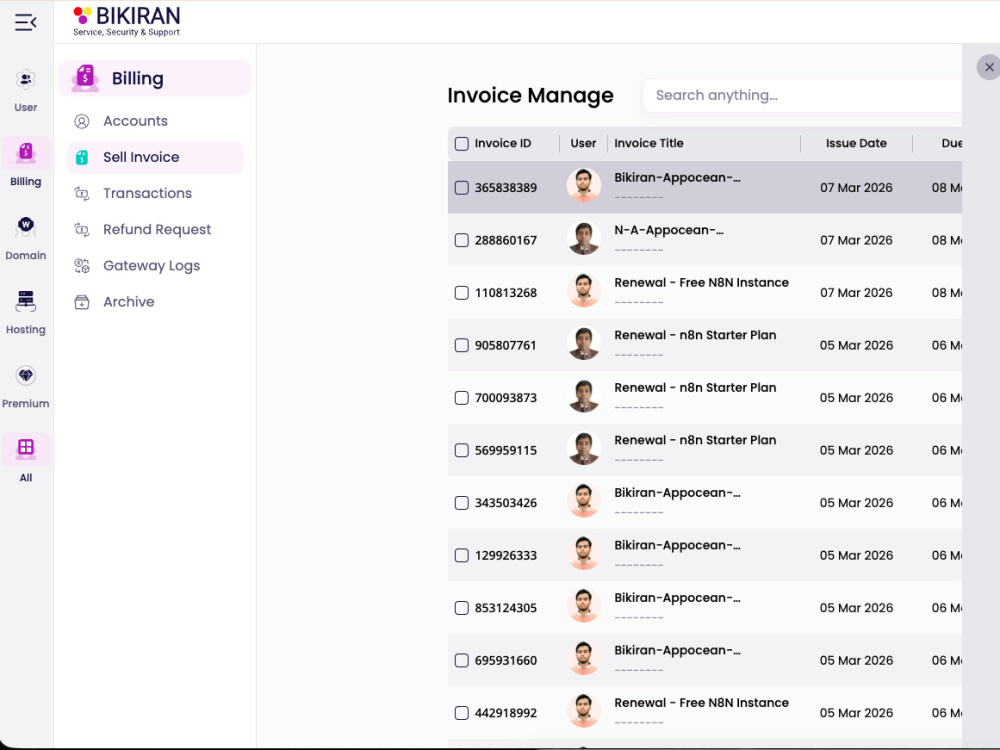Check the box for invoice 343503426
The image size is (1000, 750).
point(462,503)
